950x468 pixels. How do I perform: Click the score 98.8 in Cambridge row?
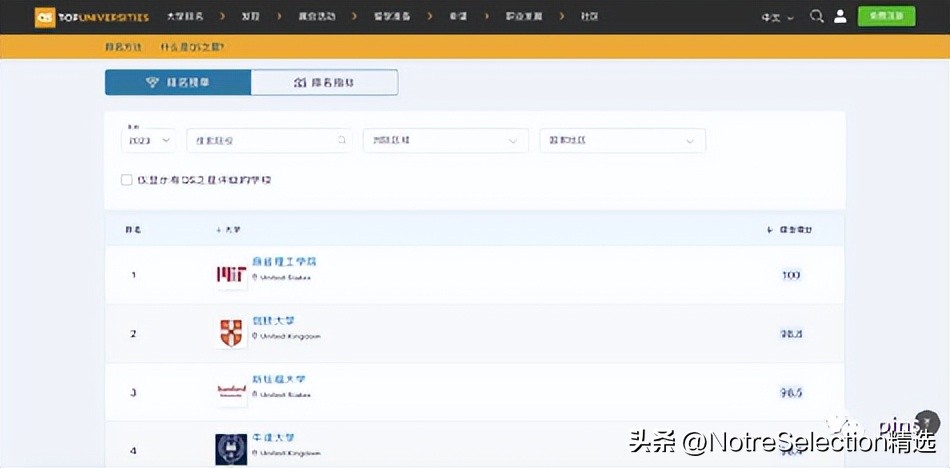pyautogui.click(x=791, y=334)
